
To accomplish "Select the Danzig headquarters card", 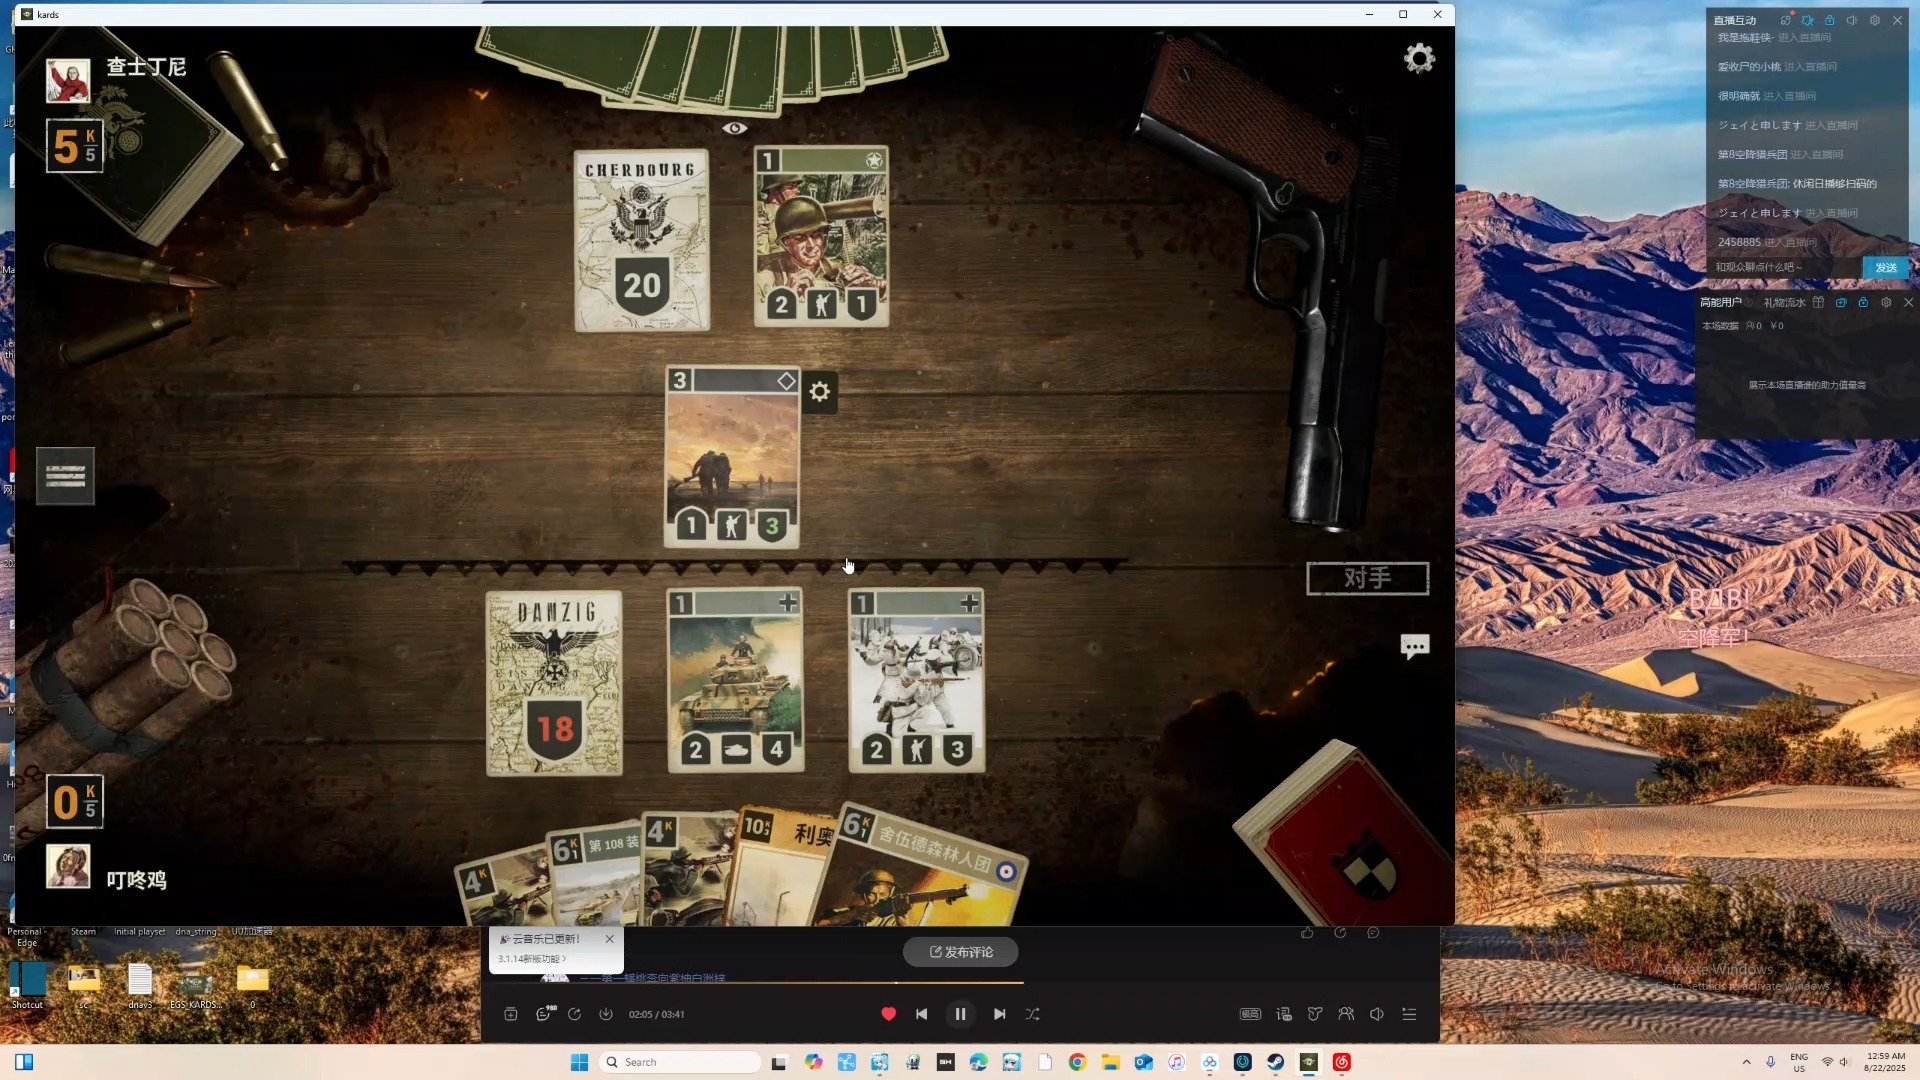I will click(554, 683).
